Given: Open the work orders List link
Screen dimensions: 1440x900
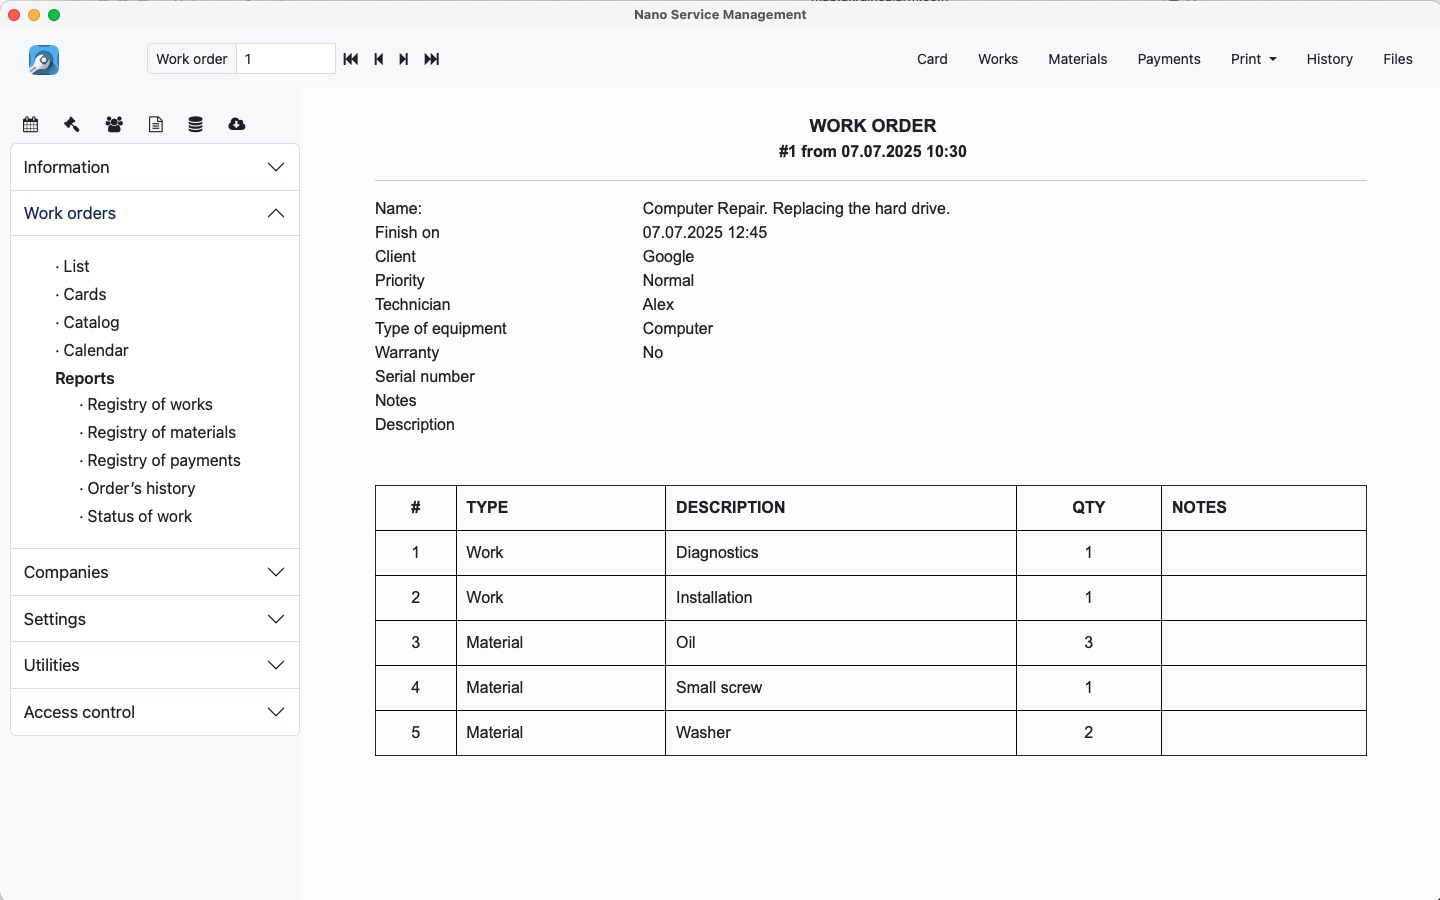Looking at the screenshot, I should 76,266.
